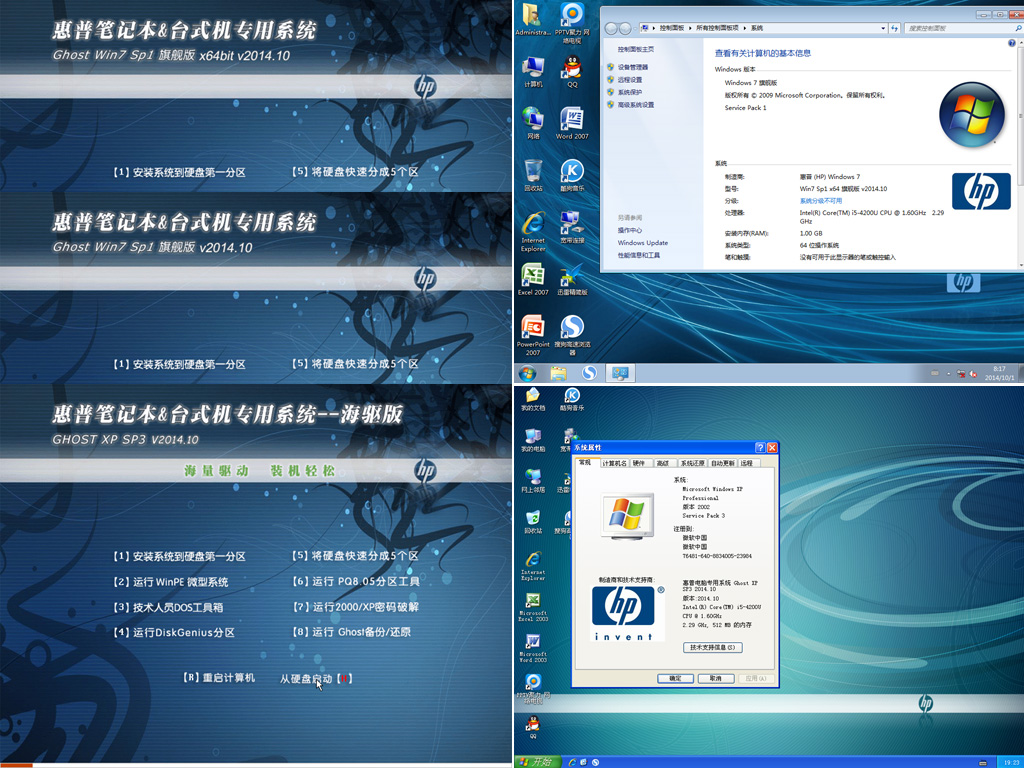Open Internet Explorer on XP desktop
Screen dimensions: 1024x768
533,566
